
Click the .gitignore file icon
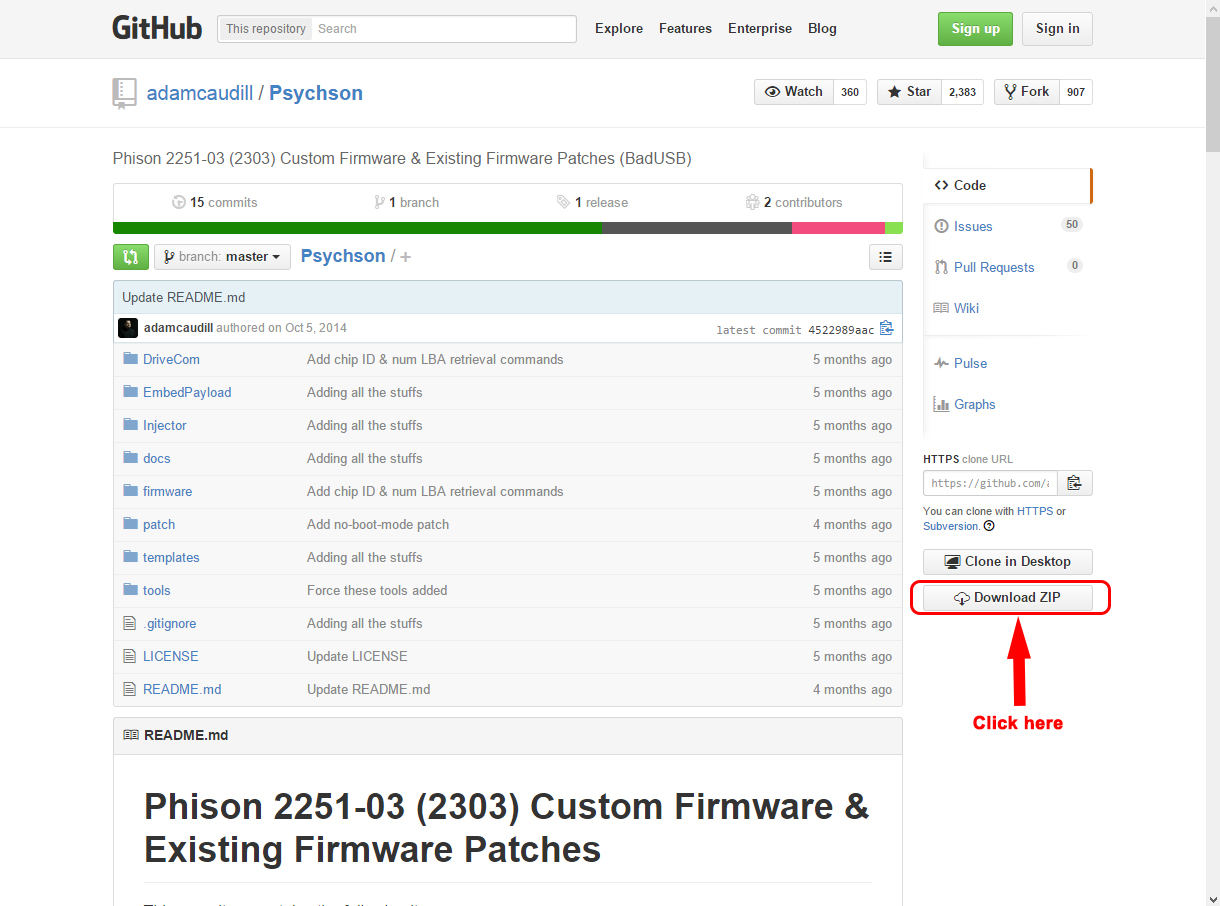(129, 623)
